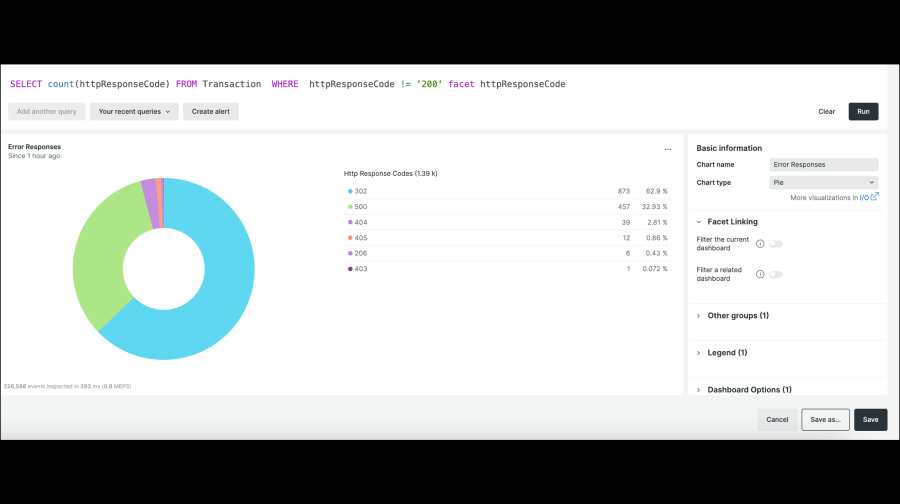
Task: Click the green 500 legend dot
Action: coord(350,206)
